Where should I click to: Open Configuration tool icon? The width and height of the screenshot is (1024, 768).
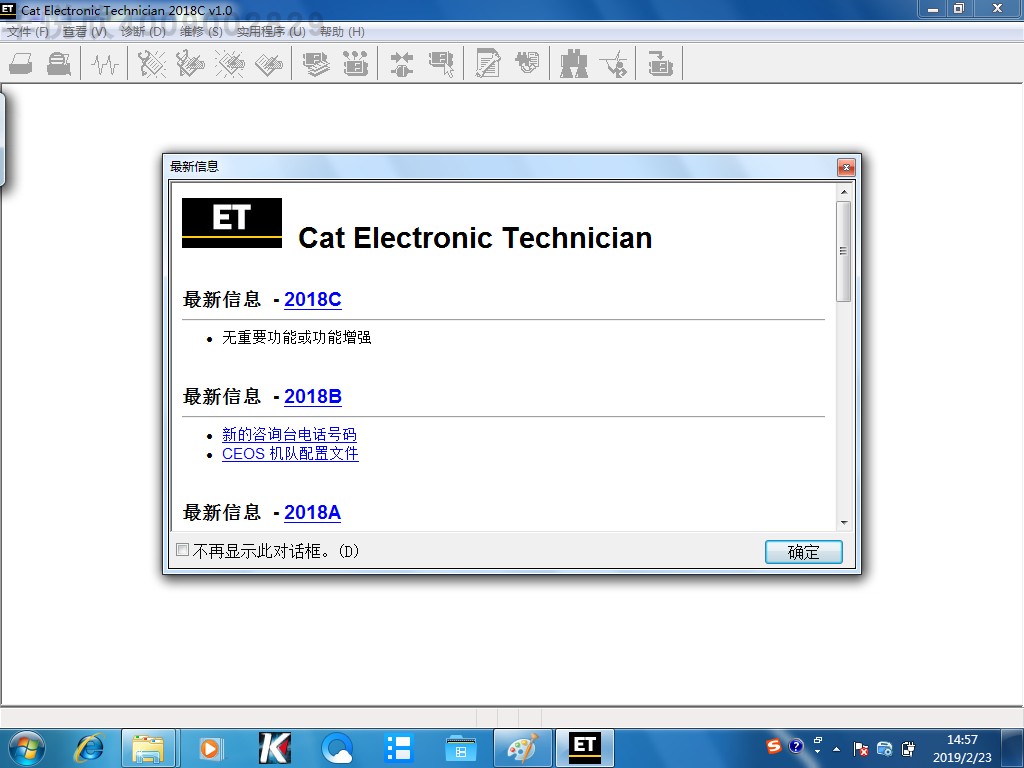355,64
